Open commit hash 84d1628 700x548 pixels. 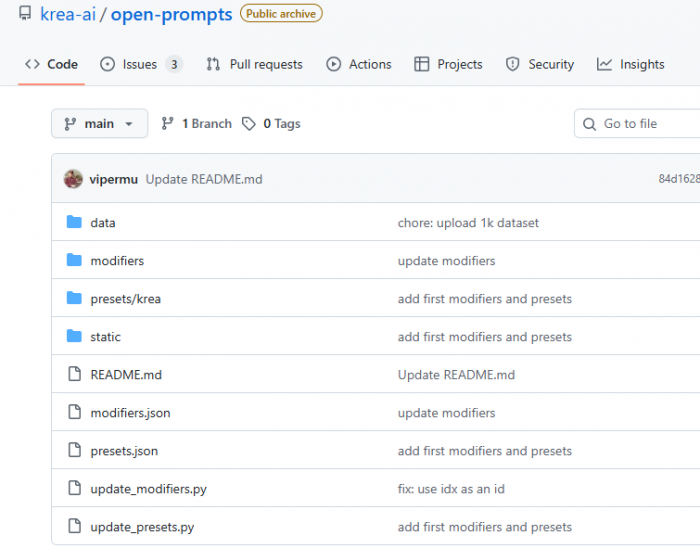679,179
